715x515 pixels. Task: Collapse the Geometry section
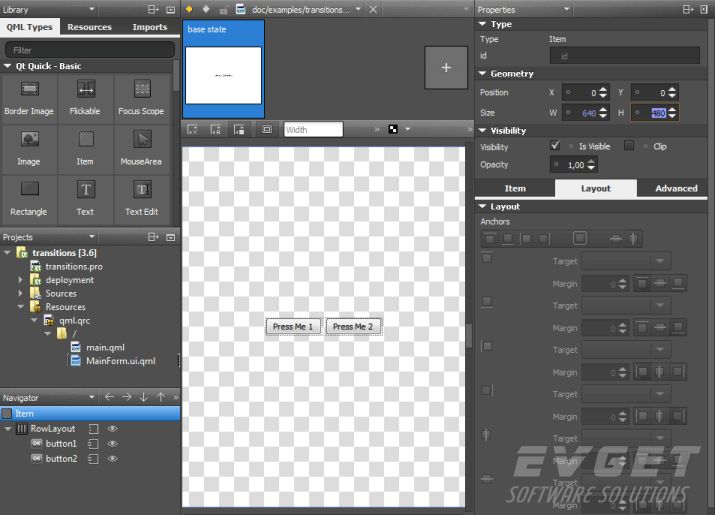[482, 73]
